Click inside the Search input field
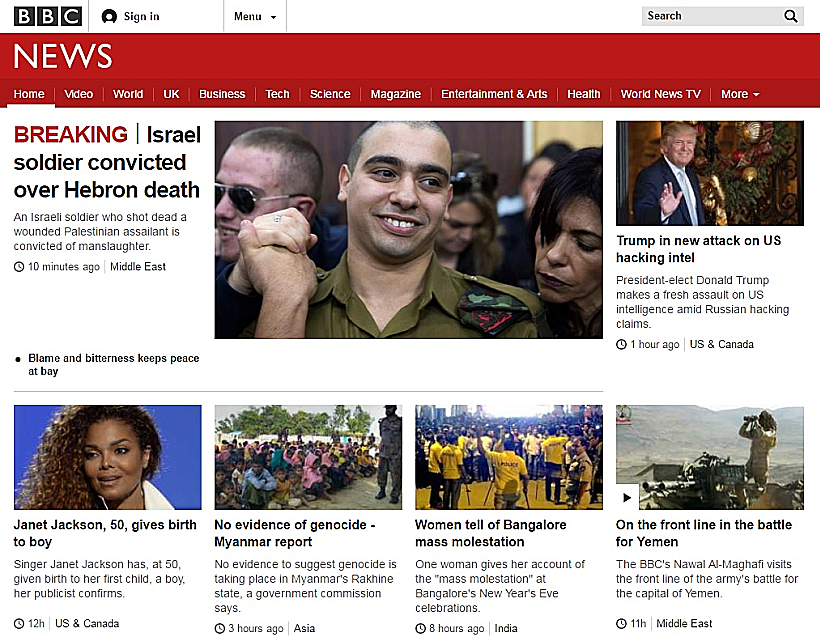 pos(710,16)
